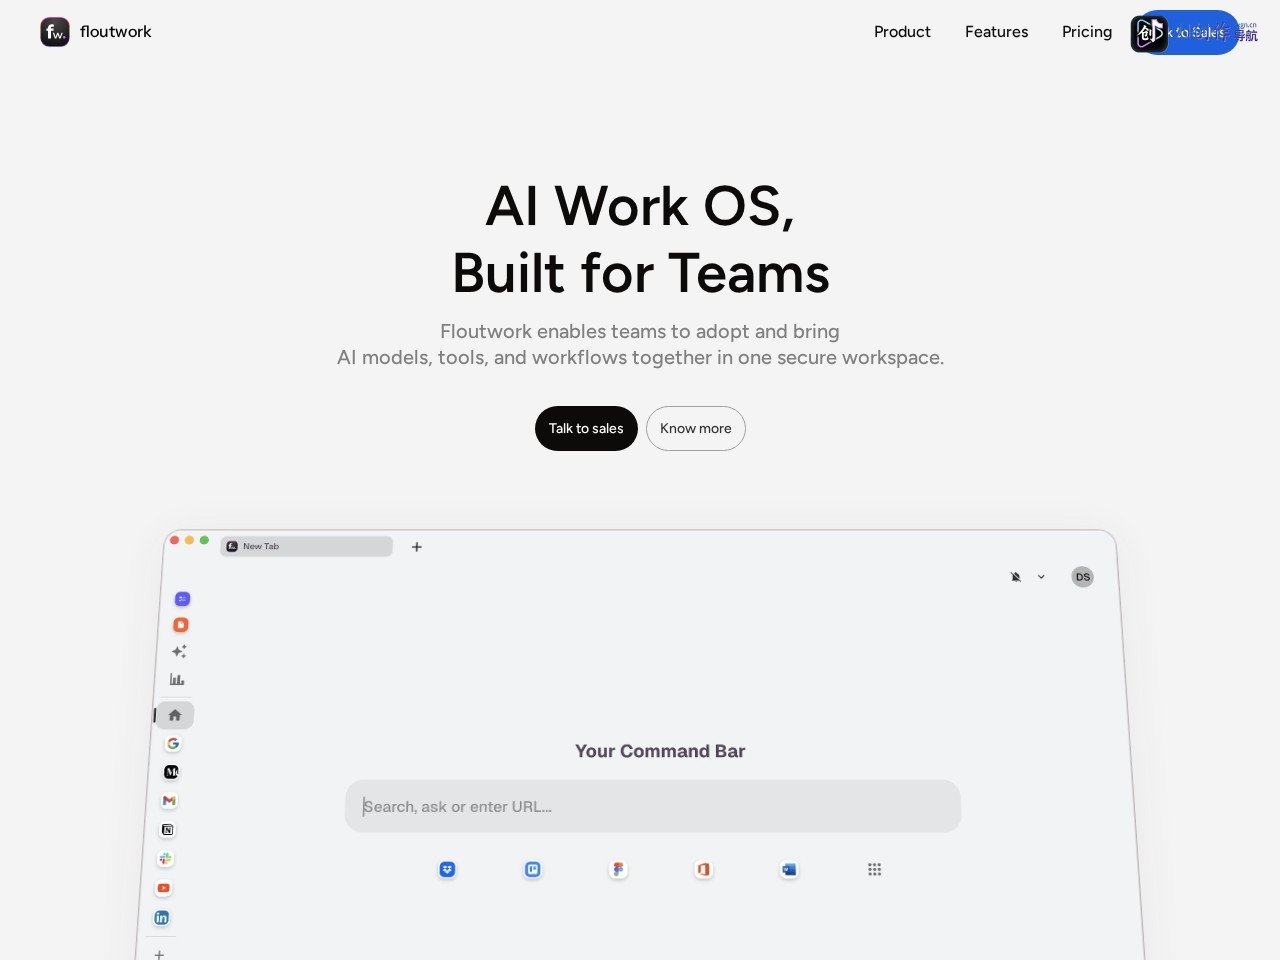Viewport: 1280px width, 960px height.
Task: Open the Microsoft Office shortcut icon
Action: coord(703,869)
